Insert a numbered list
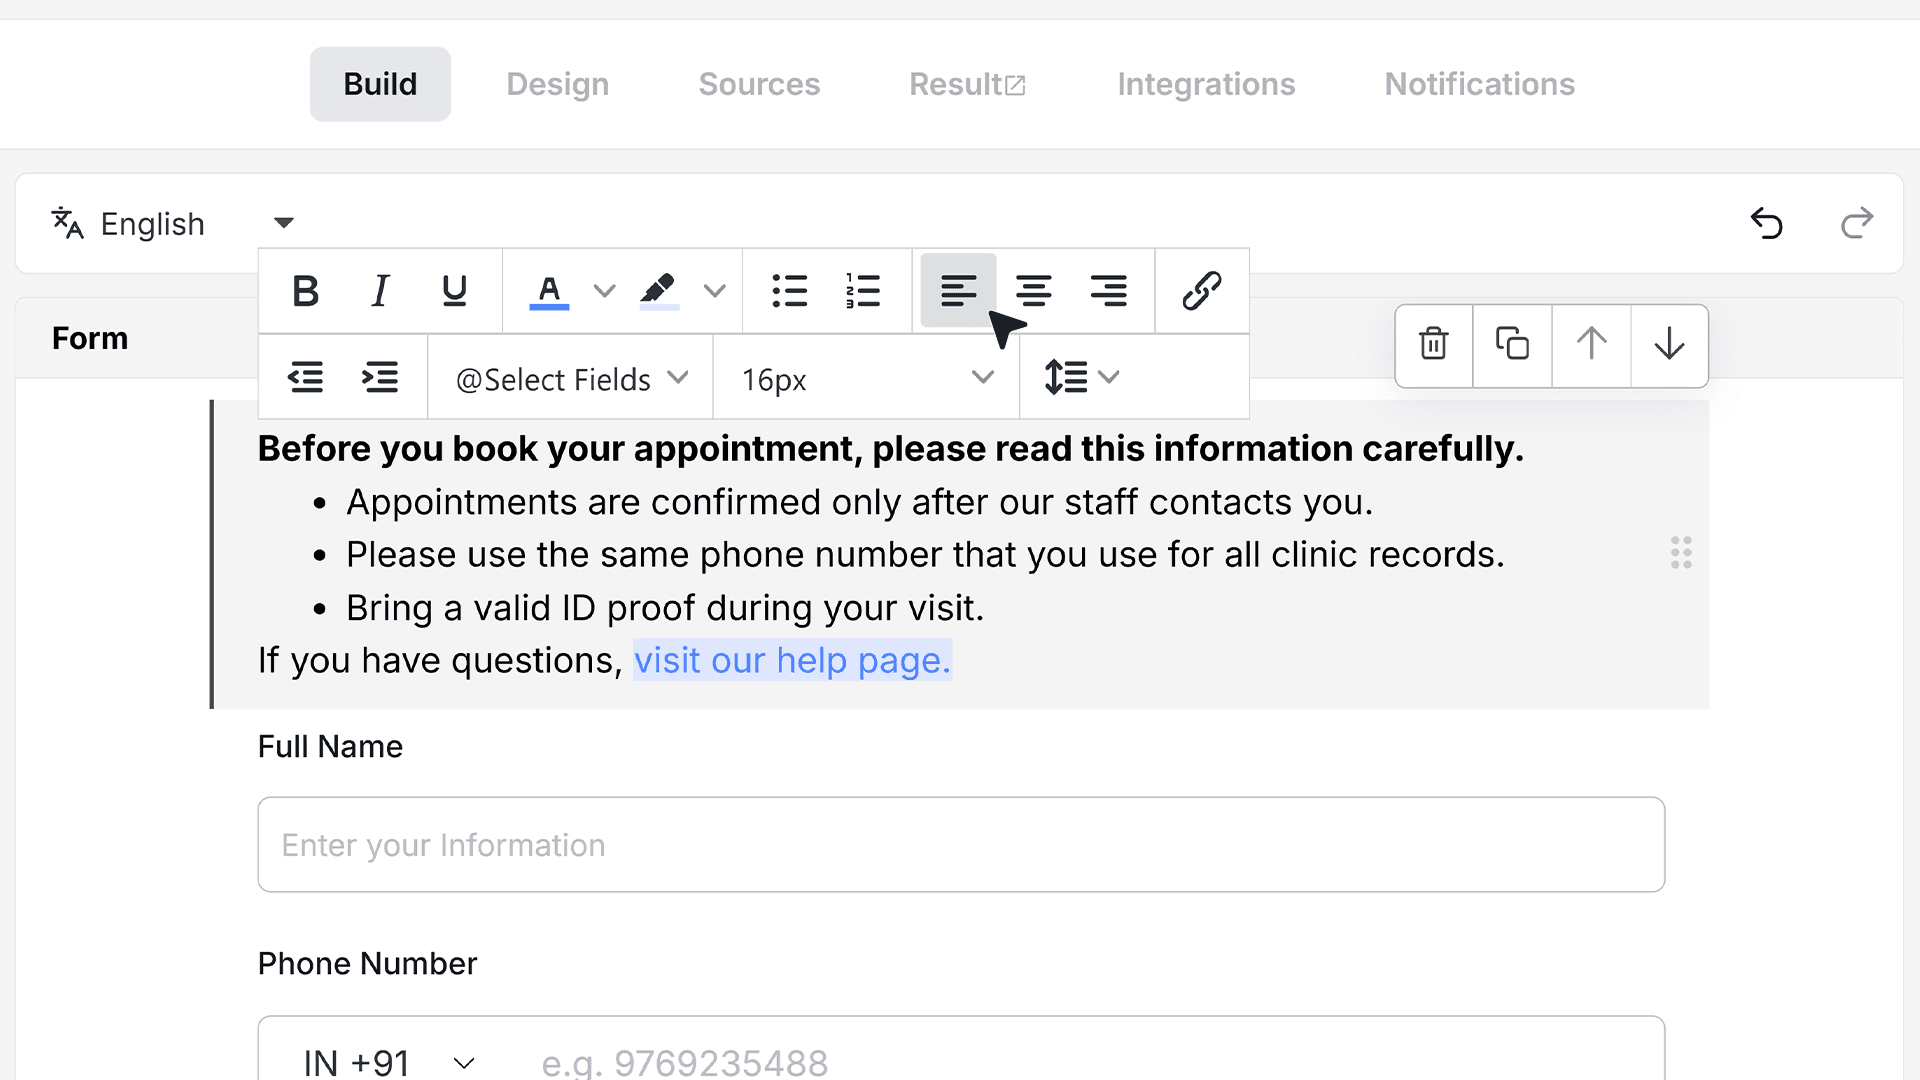Viewport: 1920px width, 1080px height. [863, 291]
